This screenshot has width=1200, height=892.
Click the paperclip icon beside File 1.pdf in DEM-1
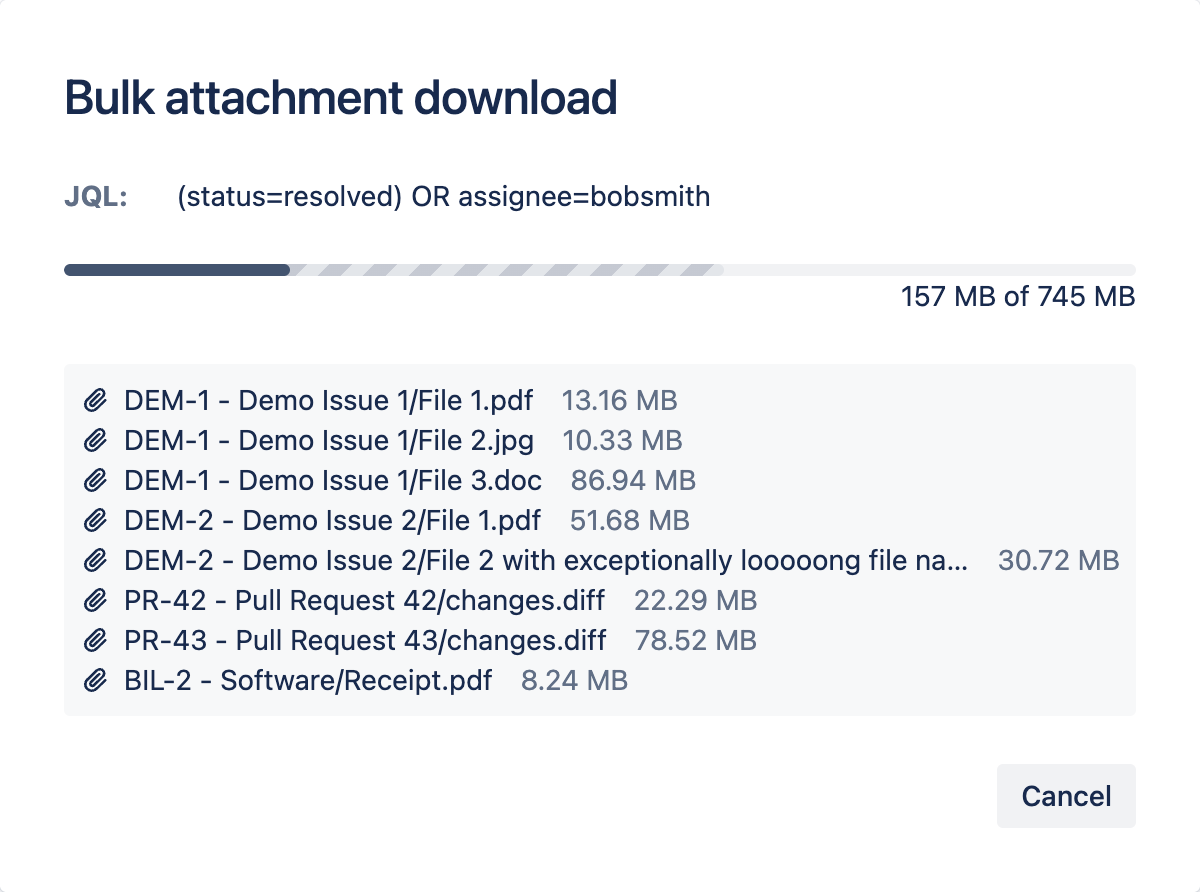click(95, 400)
